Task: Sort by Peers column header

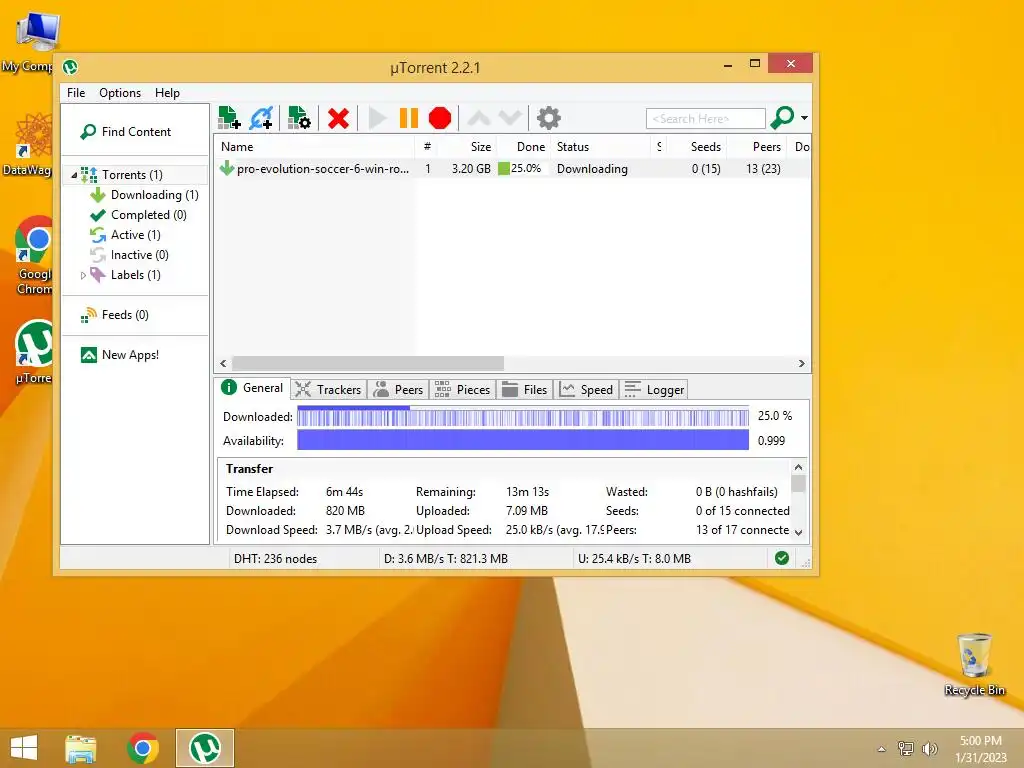Action: point(758,147)
